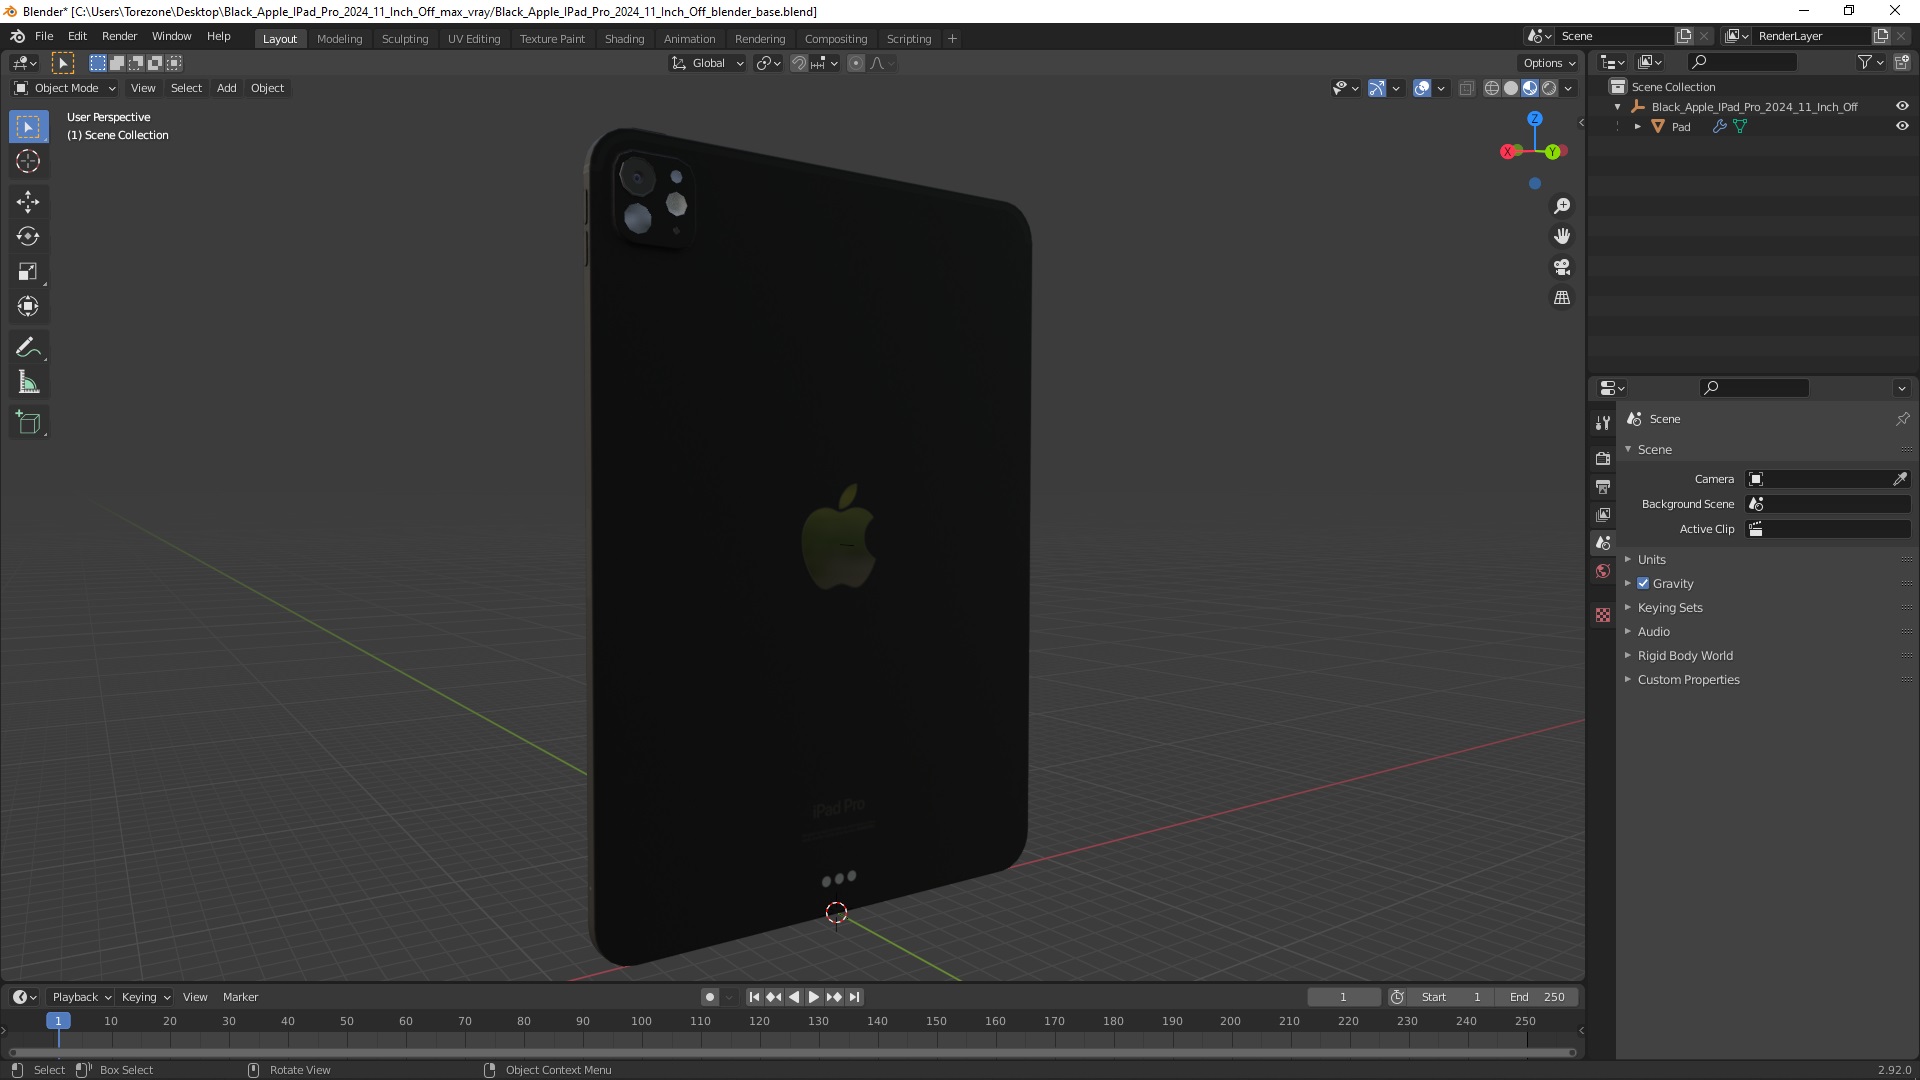Screen dimensions: 1920x1080
Task: Pin the Scene properties panel
Action: point(1902,419)
